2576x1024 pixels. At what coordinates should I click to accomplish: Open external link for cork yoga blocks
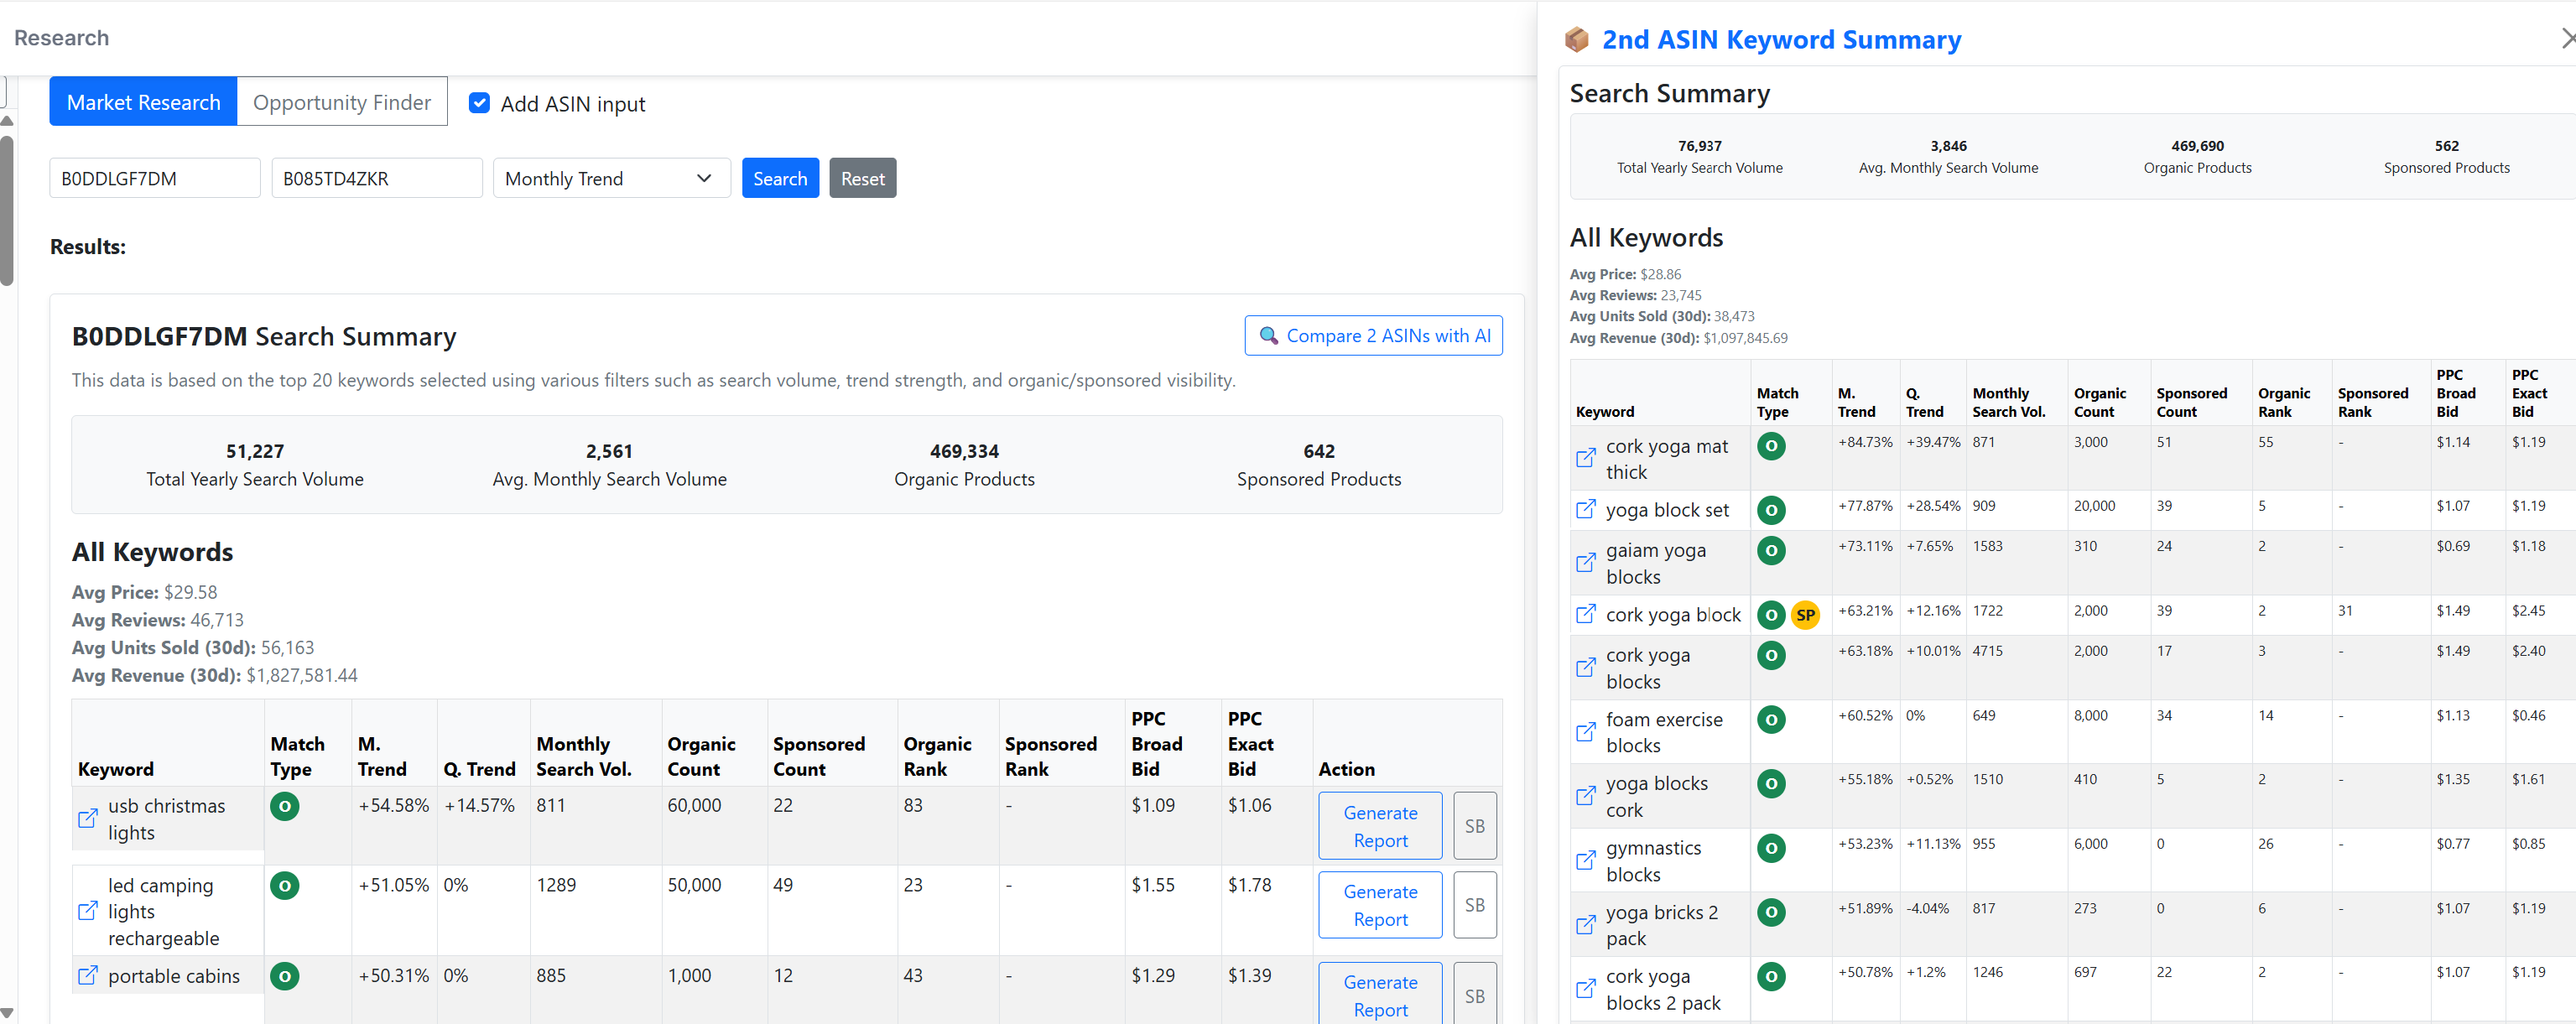pos(1586,668)
